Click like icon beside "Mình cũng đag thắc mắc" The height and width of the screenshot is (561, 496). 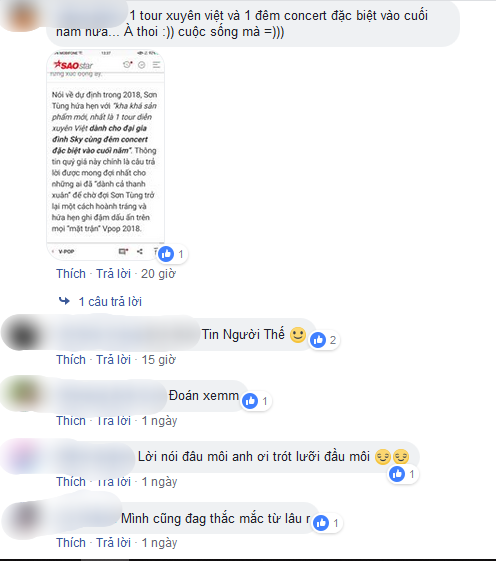321,523
